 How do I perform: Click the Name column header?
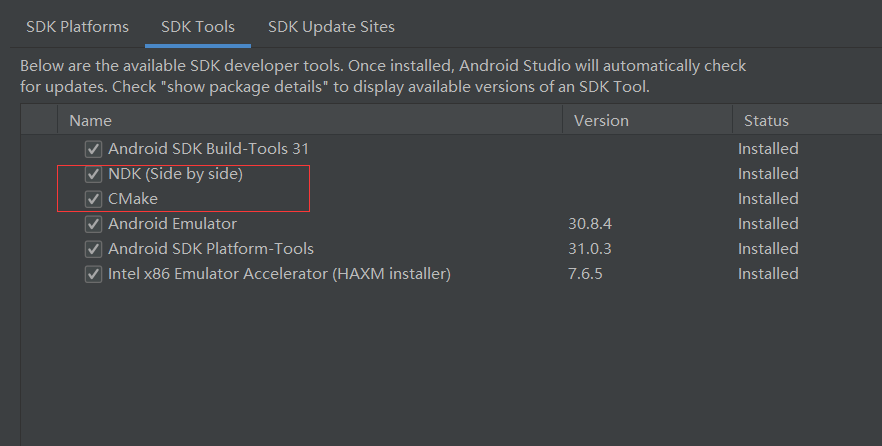[x=91, y=121]
